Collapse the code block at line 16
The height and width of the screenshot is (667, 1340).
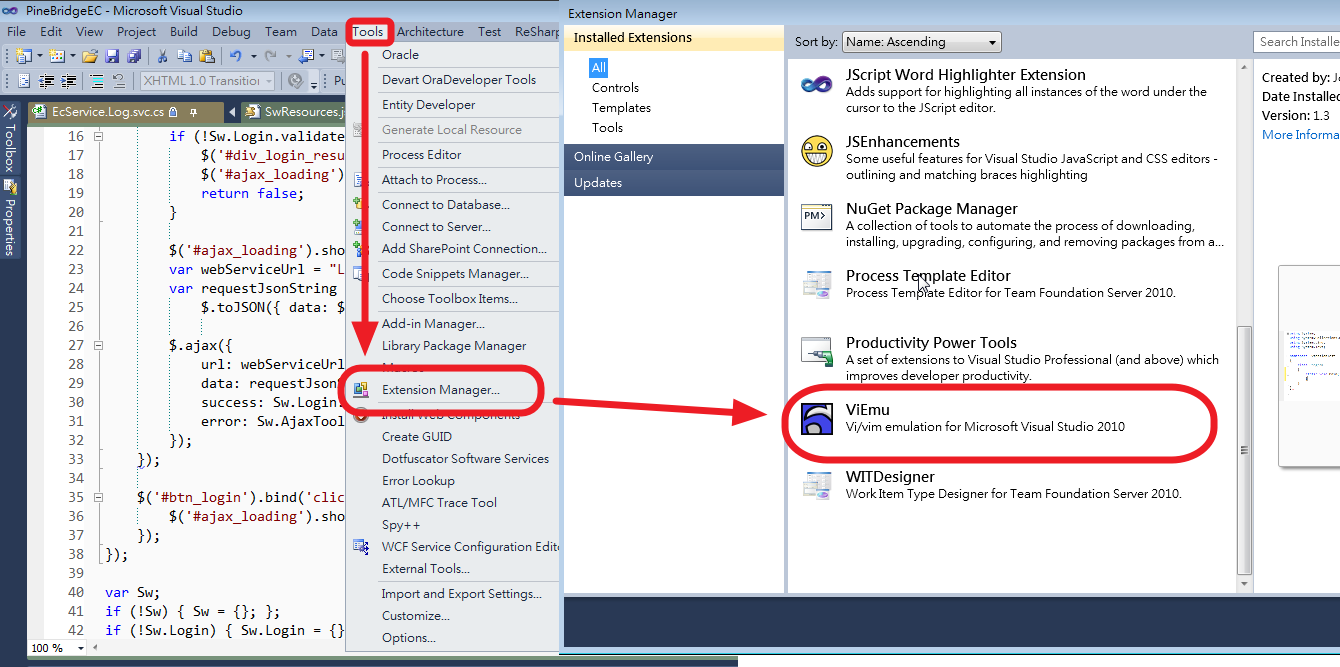point(98,136)
